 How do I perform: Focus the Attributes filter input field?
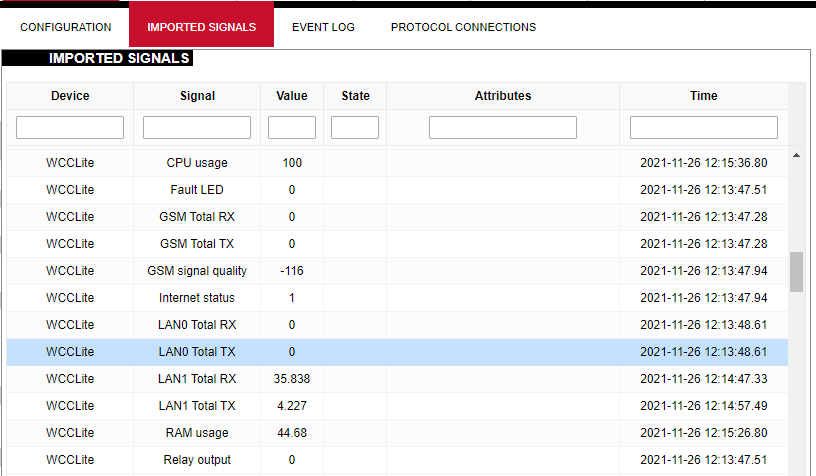(x=503, y=127)
